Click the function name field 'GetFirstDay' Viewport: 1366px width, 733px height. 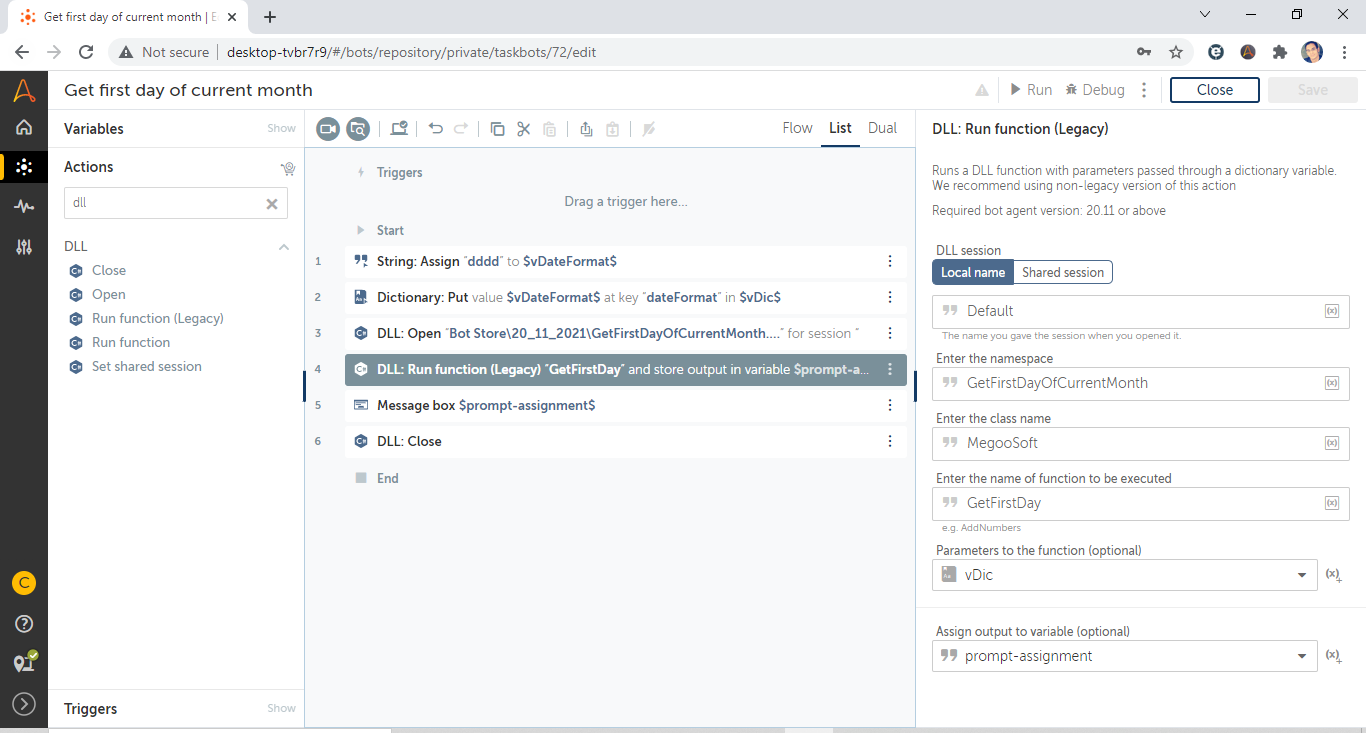pyautogui.click(x=1130, y=503)
